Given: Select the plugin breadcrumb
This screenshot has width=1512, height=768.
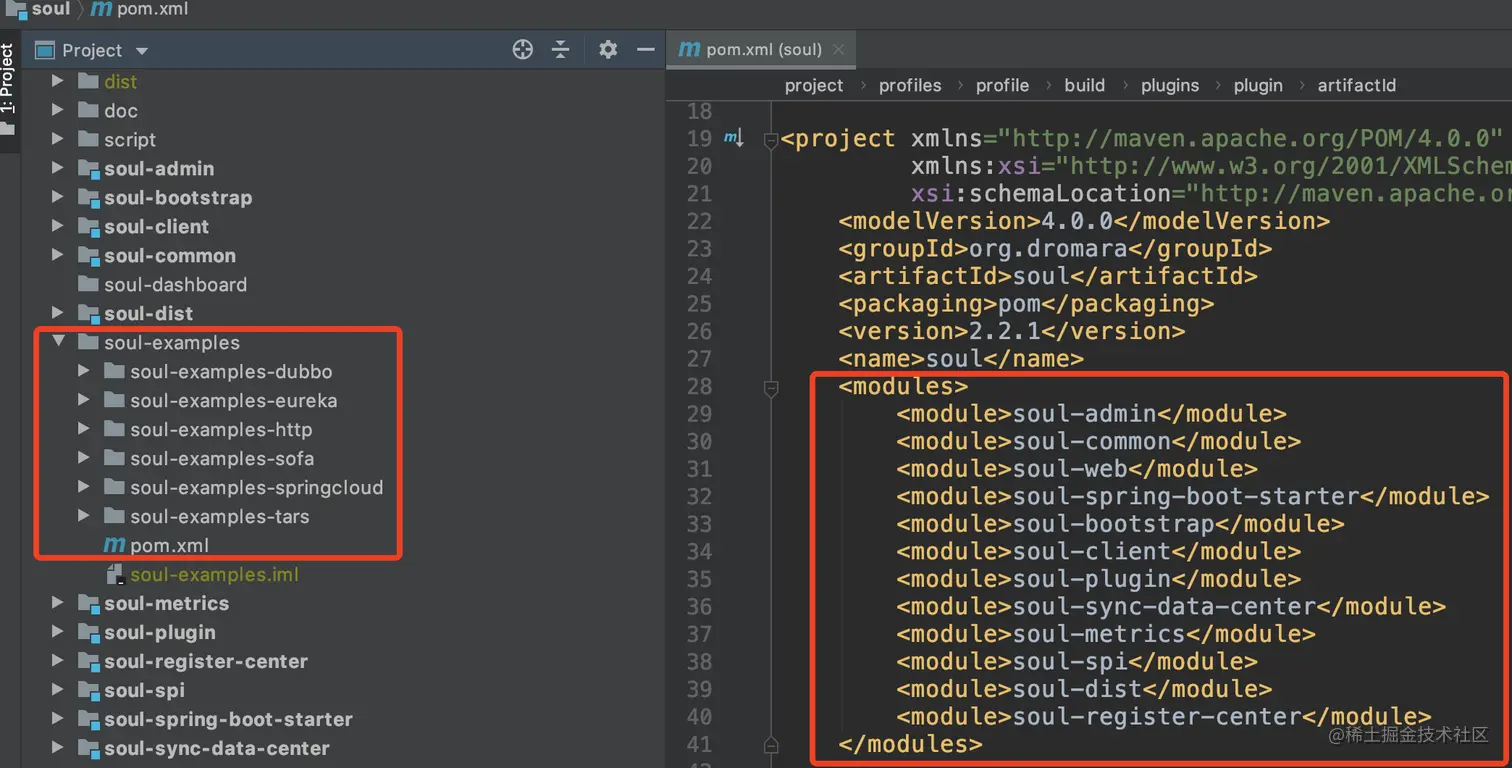Looking at the screenshot, I should tap(1258, 86).
